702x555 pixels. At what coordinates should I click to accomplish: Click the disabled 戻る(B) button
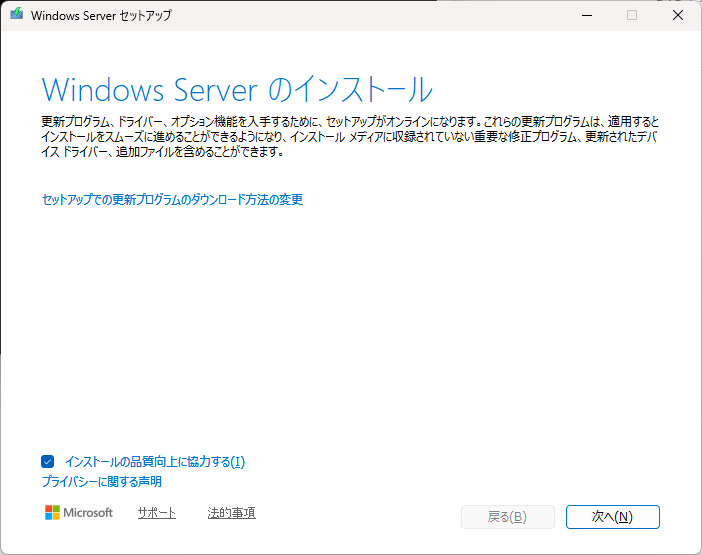click(507, 517)
